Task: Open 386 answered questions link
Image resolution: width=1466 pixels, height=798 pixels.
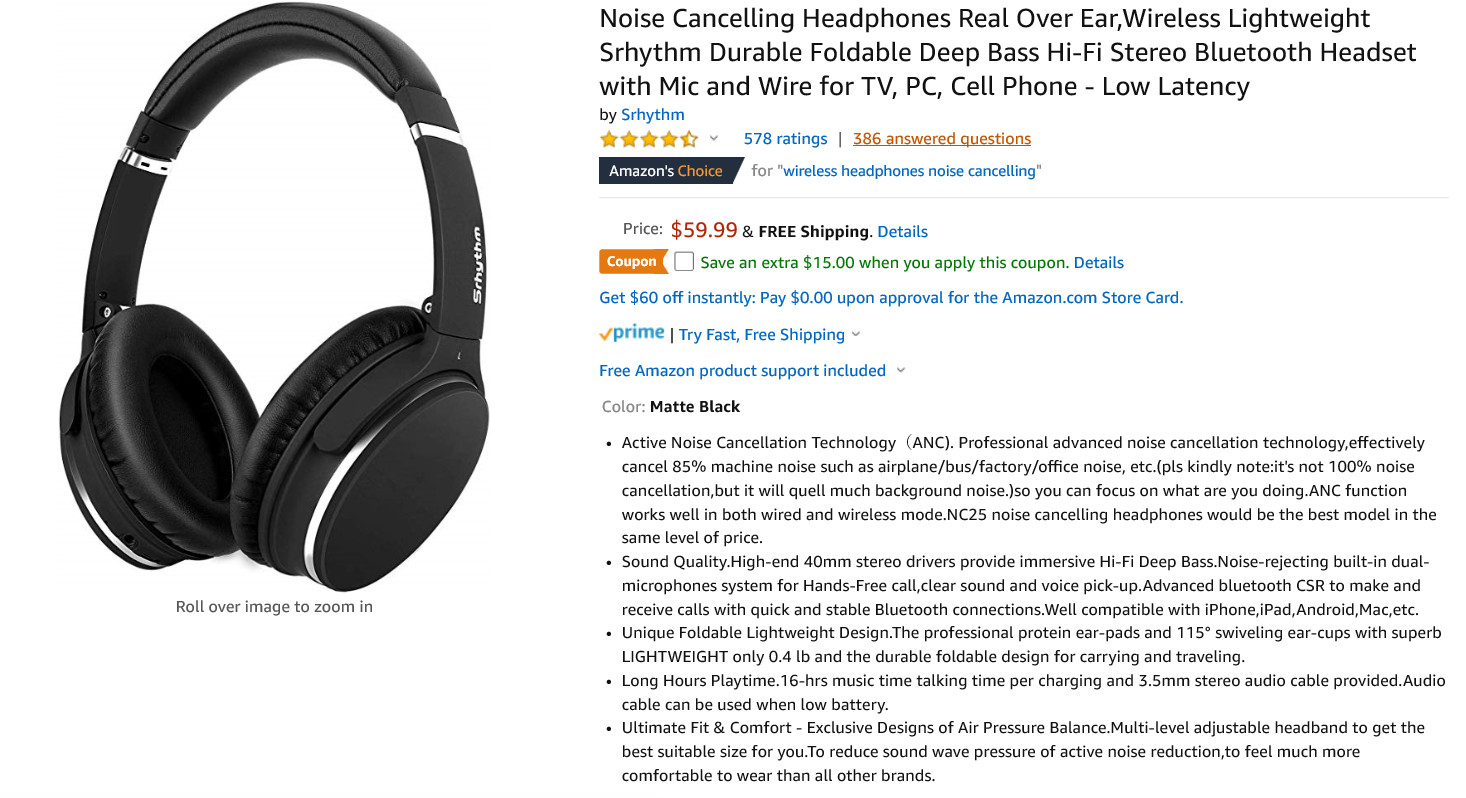Action: click(942, 139)
